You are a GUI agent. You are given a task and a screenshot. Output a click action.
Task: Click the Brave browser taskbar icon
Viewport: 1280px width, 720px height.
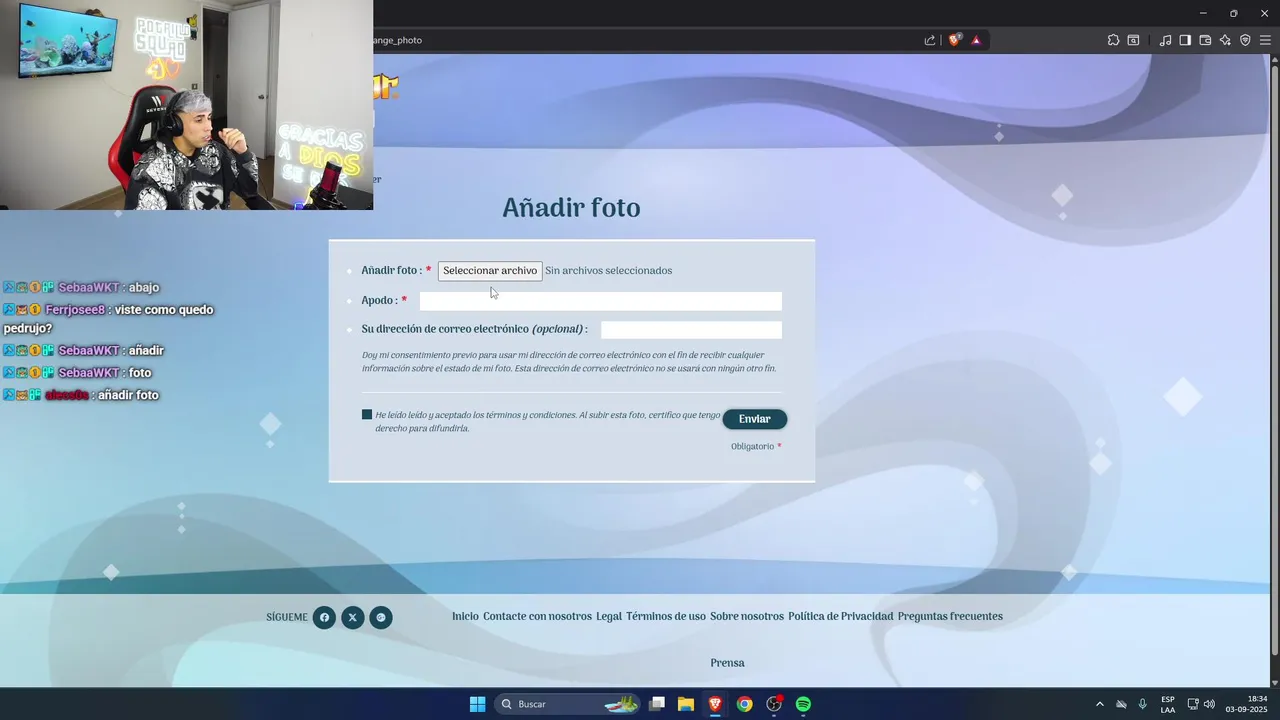click(x=715, y=704)
